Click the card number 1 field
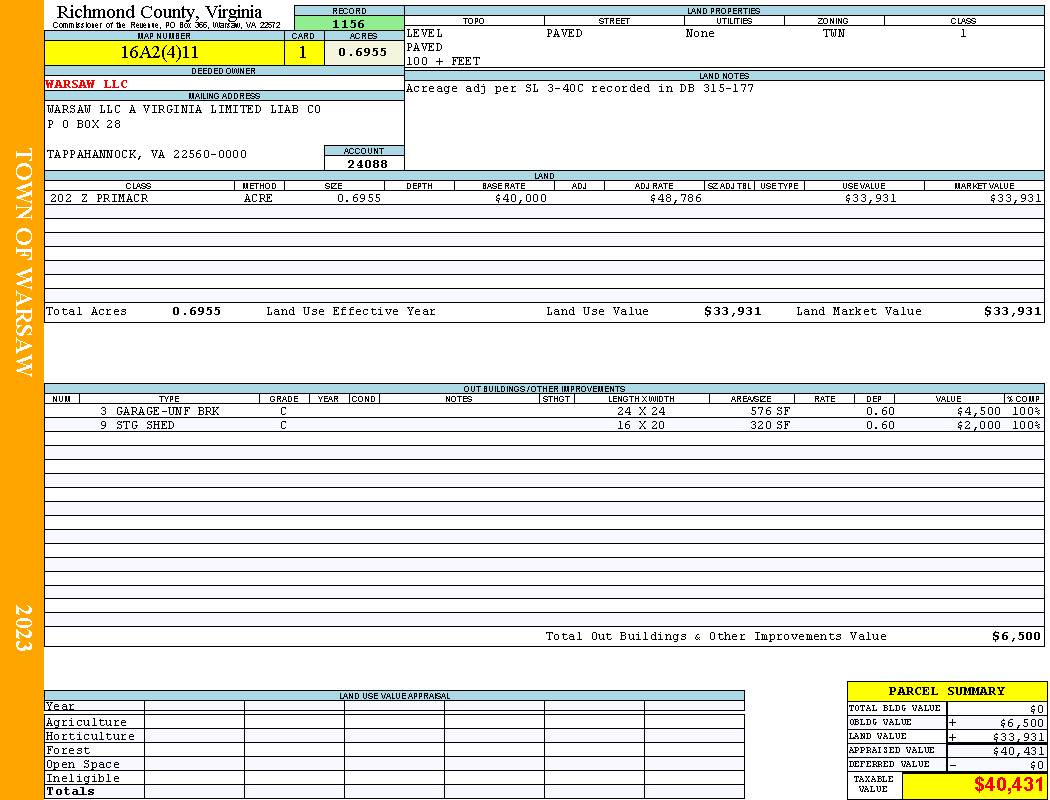Image resolution: width=1050 pixels, height=800 pixels. click(303, 52)
